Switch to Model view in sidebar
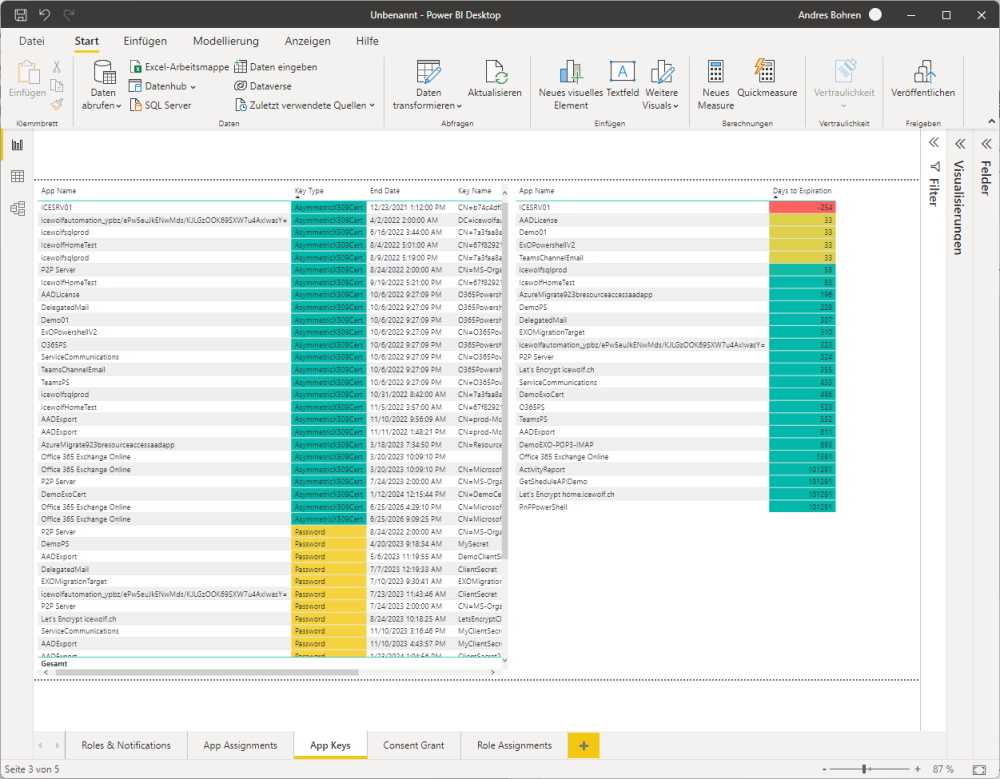The width and height of the screenshot is (1000, 779). click(x=17, y=208)
